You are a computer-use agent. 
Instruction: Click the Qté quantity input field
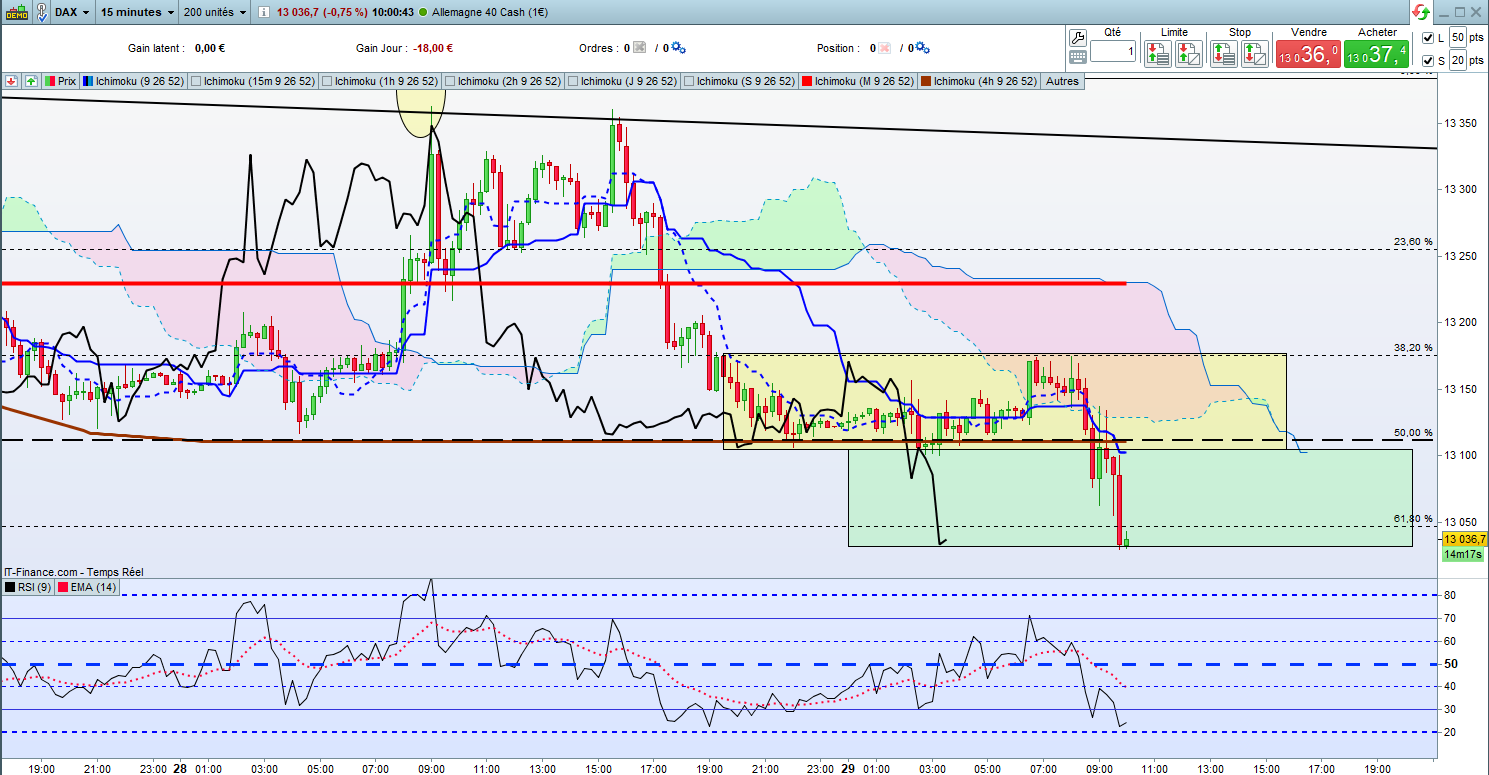coord(1112,52)
